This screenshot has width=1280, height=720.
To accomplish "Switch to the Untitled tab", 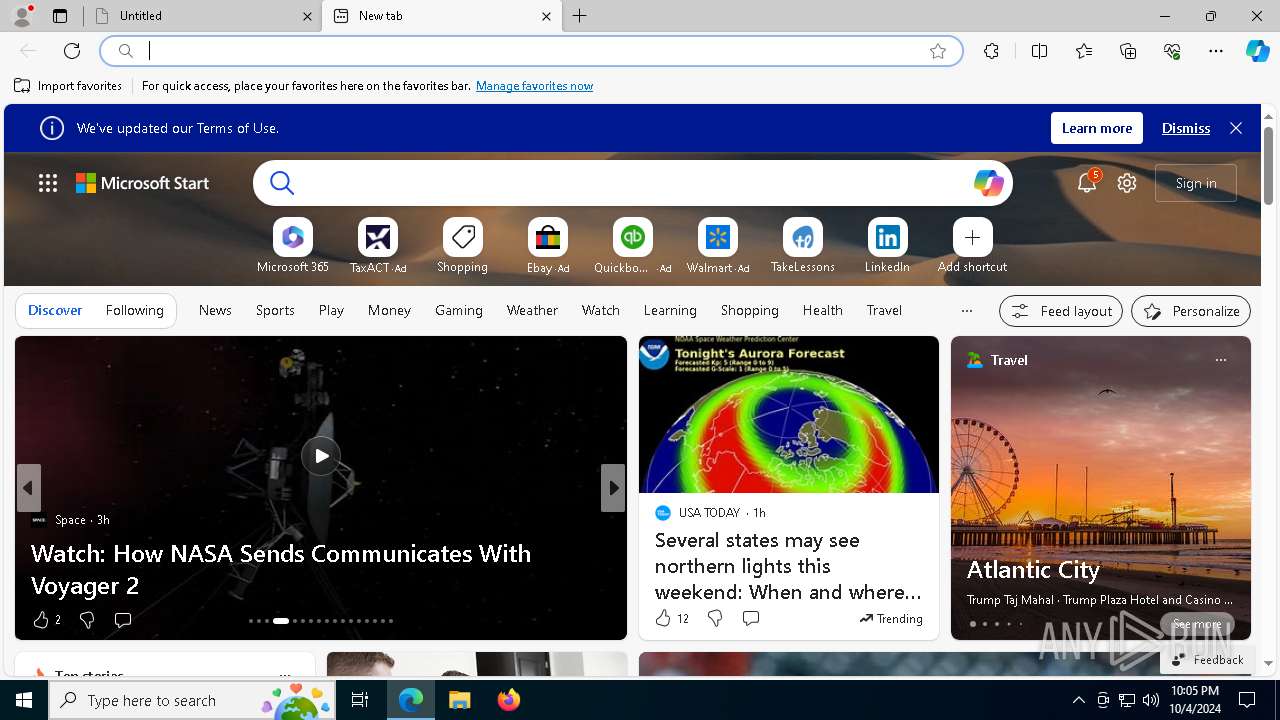I will [x=203, y=16].
